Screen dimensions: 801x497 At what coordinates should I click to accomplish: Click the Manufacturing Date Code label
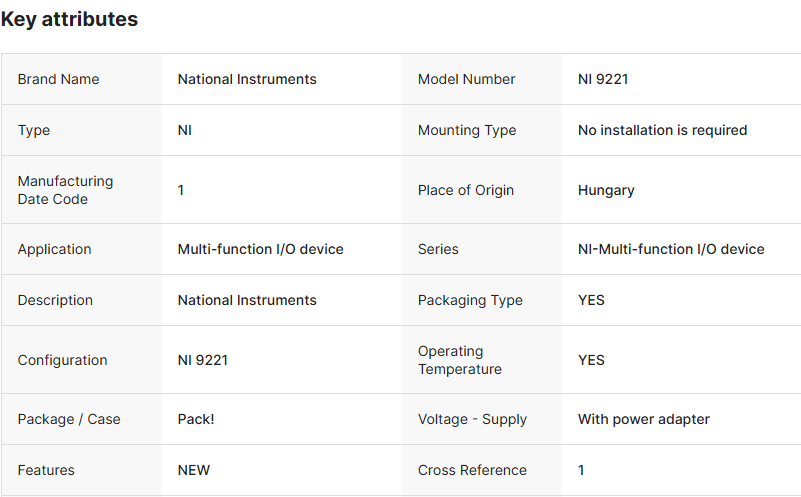pyautogui.click(x=65, y=190)
